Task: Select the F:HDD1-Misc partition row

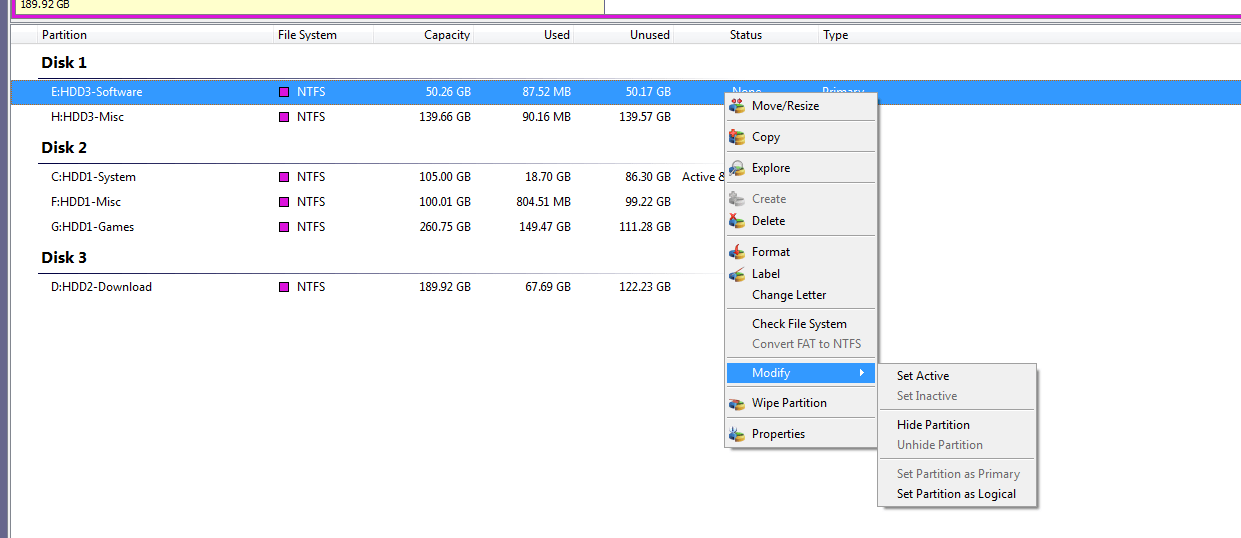Action: click(626, 202)
